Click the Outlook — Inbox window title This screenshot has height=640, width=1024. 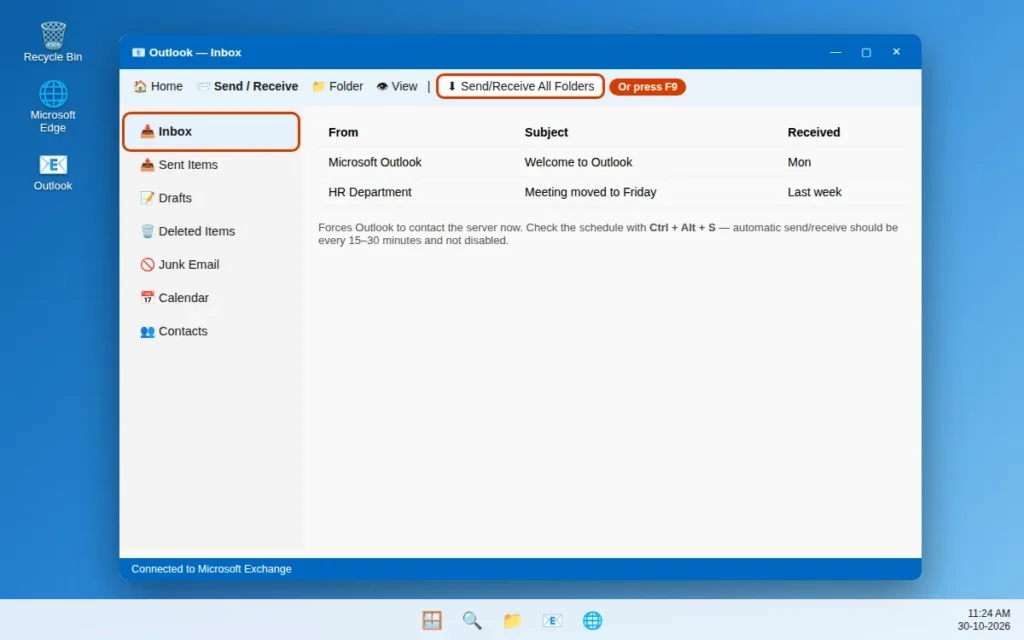click(195, 52)
